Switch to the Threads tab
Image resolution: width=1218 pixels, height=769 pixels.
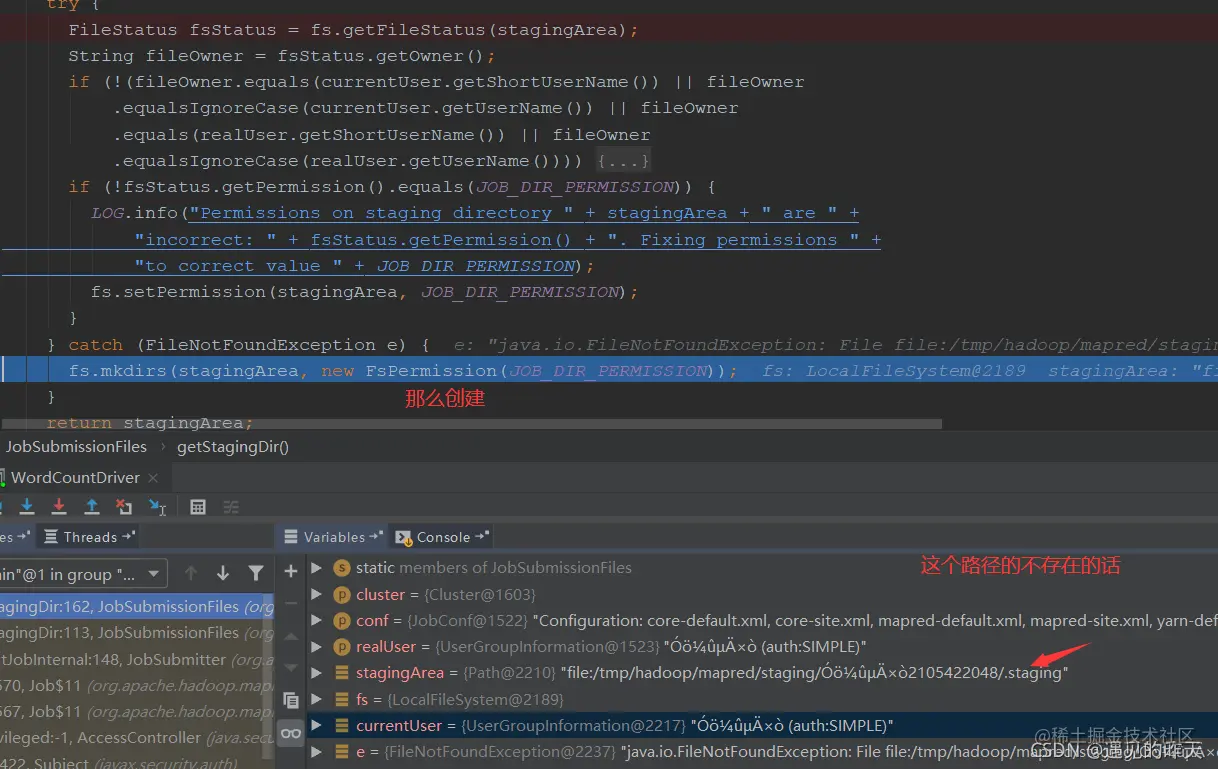[89, 537]
